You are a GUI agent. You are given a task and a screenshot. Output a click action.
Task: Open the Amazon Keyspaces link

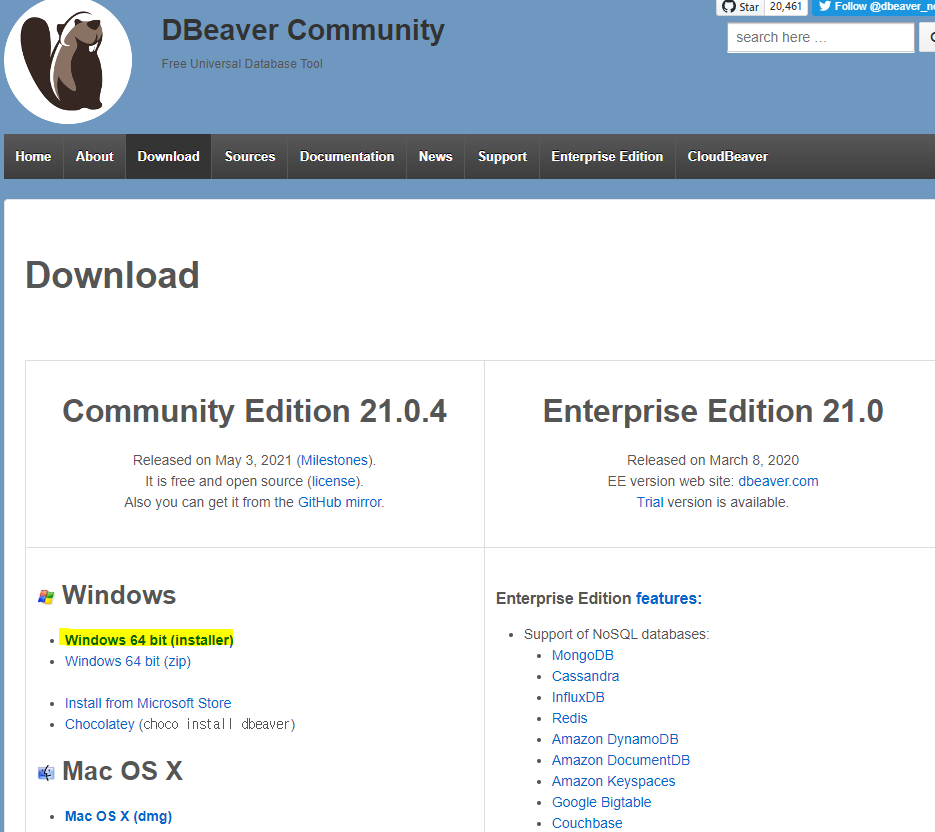point(613,781)
